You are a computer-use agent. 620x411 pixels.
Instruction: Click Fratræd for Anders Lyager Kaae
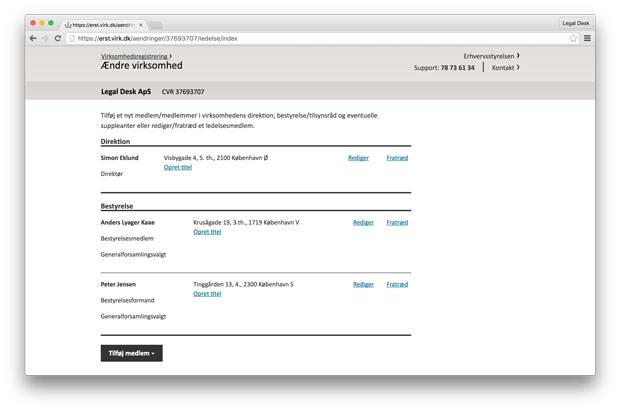(397, 223)
